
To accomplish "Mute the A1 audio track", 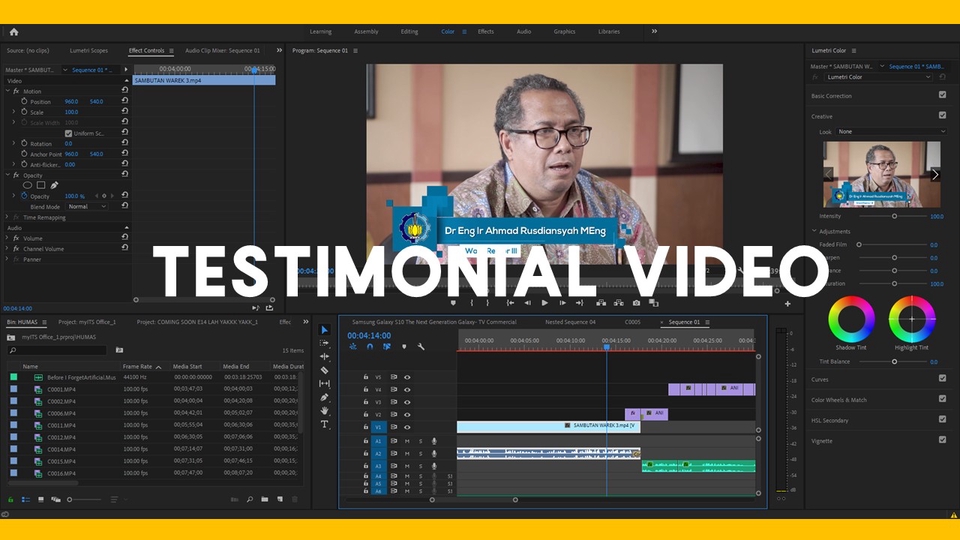I will (407, 441).
